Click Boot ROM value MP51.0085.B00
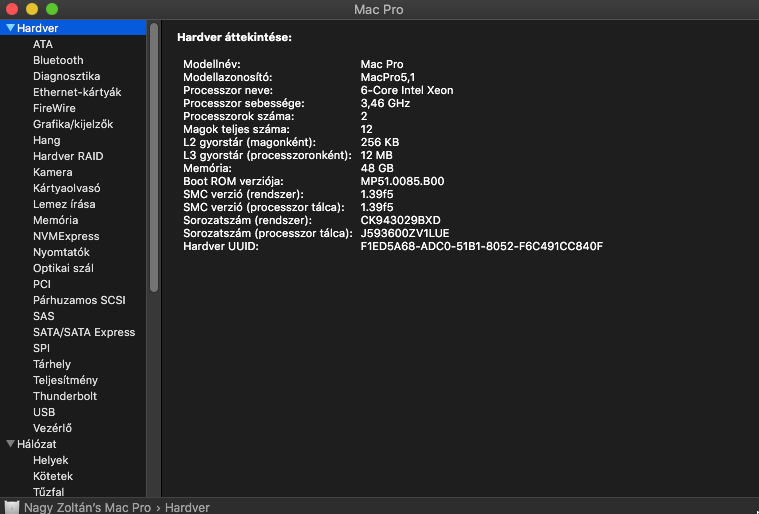759x514 pixels. [402, 181]
